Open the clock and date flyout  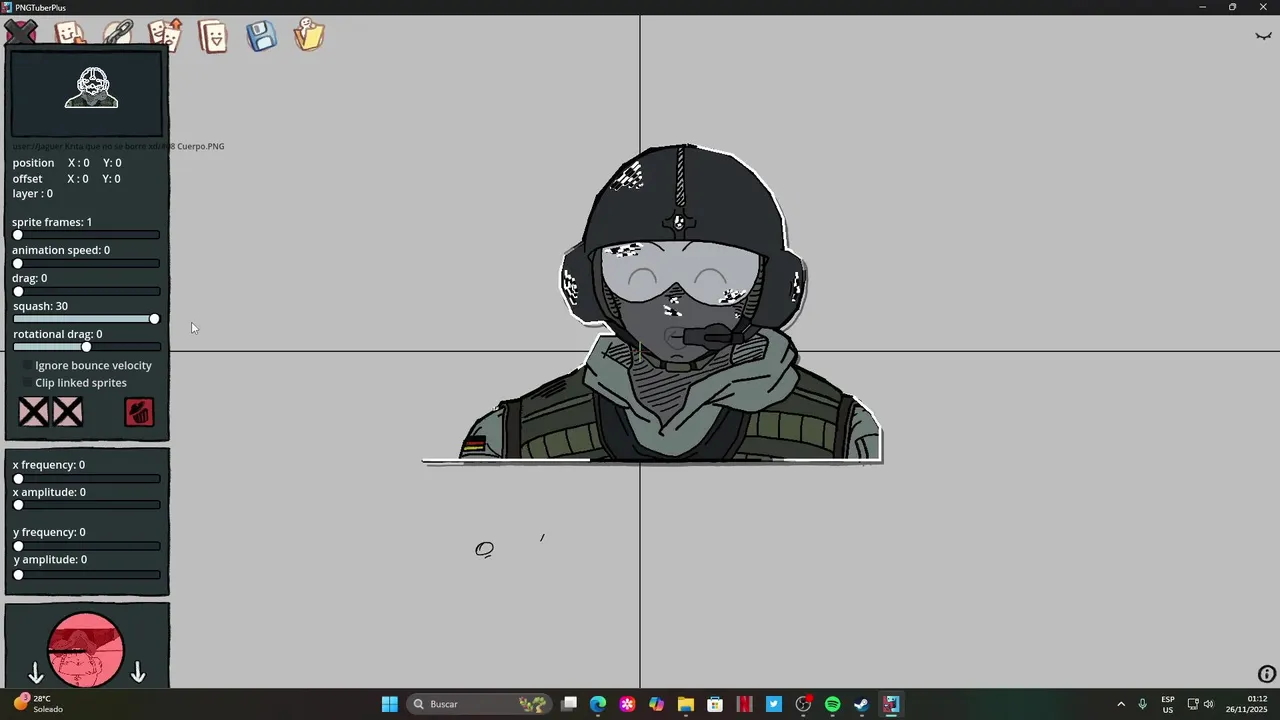coord(1247,704)
